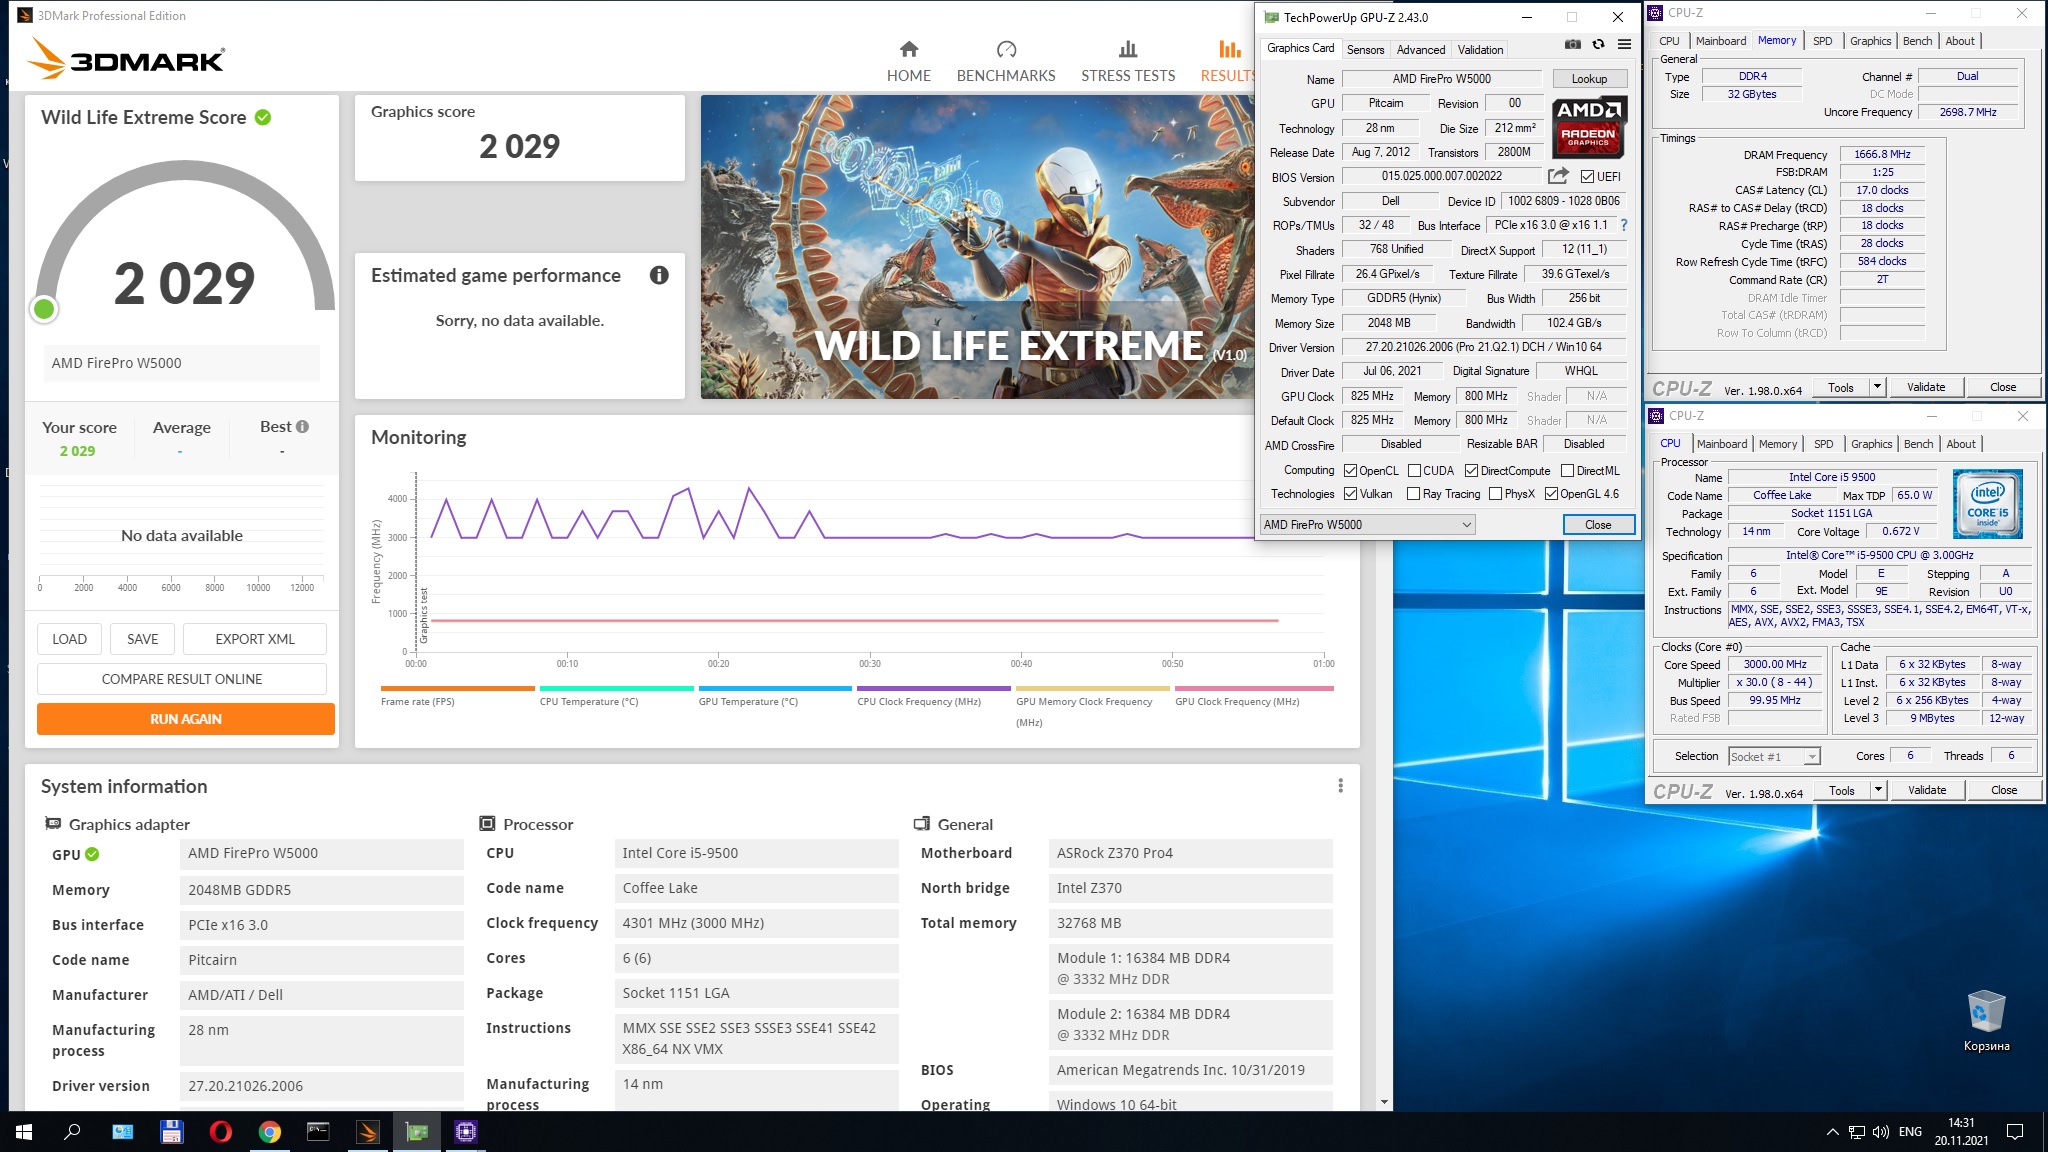The height and width of the screenshot is (1152, 2048).
Task: Open System information three-dot menu
Action: tap(1340, 786)
